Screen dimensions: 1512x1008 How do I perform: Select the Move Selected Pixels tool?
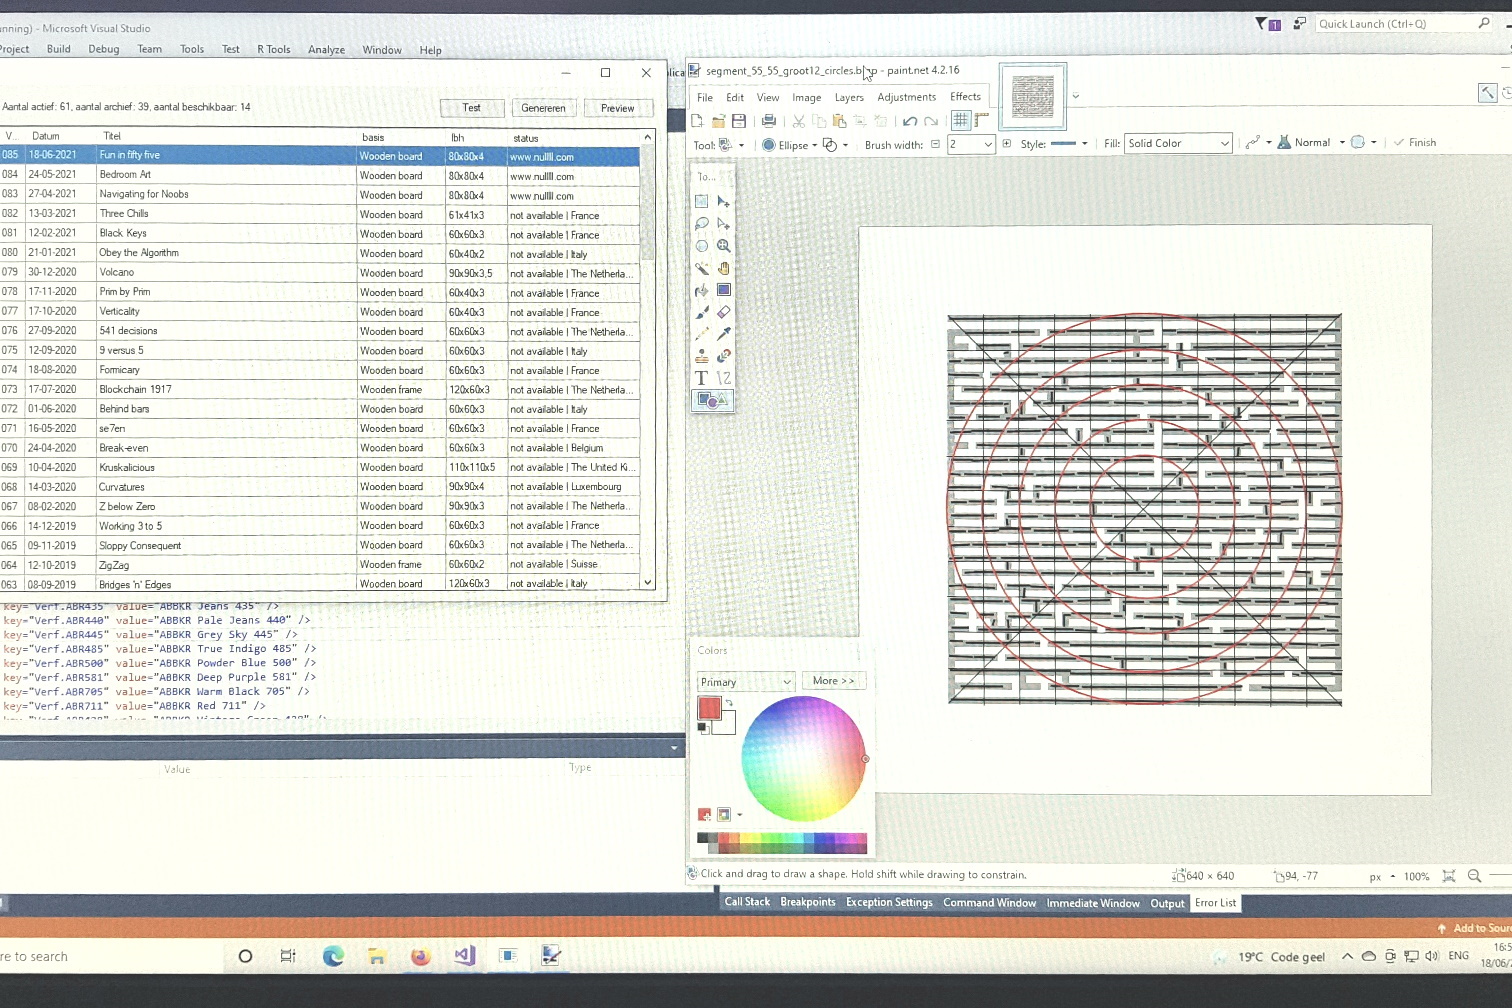point(724,201)
